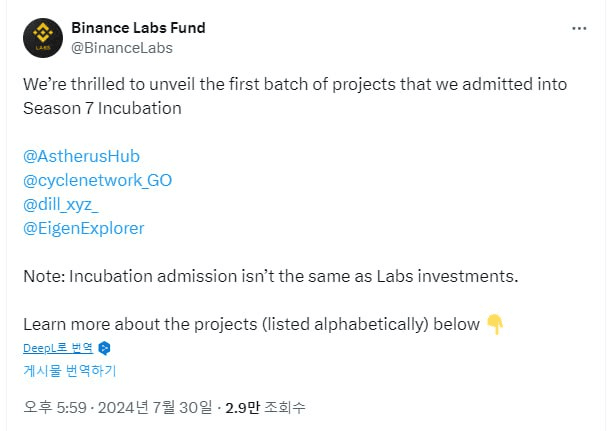The height and width of the screenshot is (431, 610).
Task: Click the pointing-down hand emoji
Action: 494,324
